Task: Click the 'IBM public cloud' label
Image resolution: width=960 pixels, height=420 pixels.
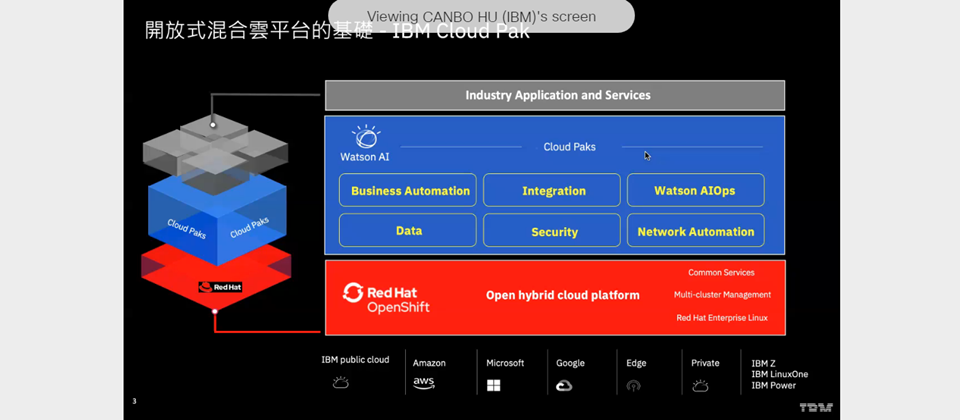Action: click(x=355, y=359)
